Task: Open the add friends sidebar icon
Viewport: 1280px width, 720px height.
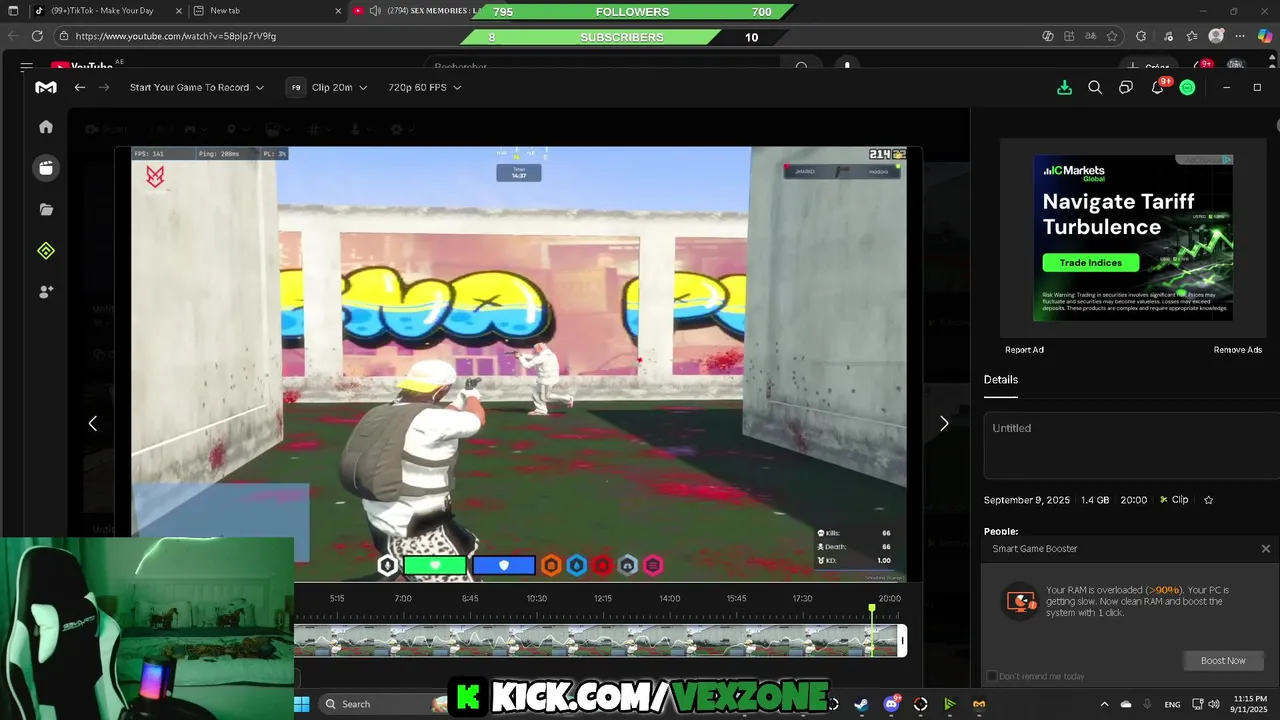Action: tap(46, 292)
